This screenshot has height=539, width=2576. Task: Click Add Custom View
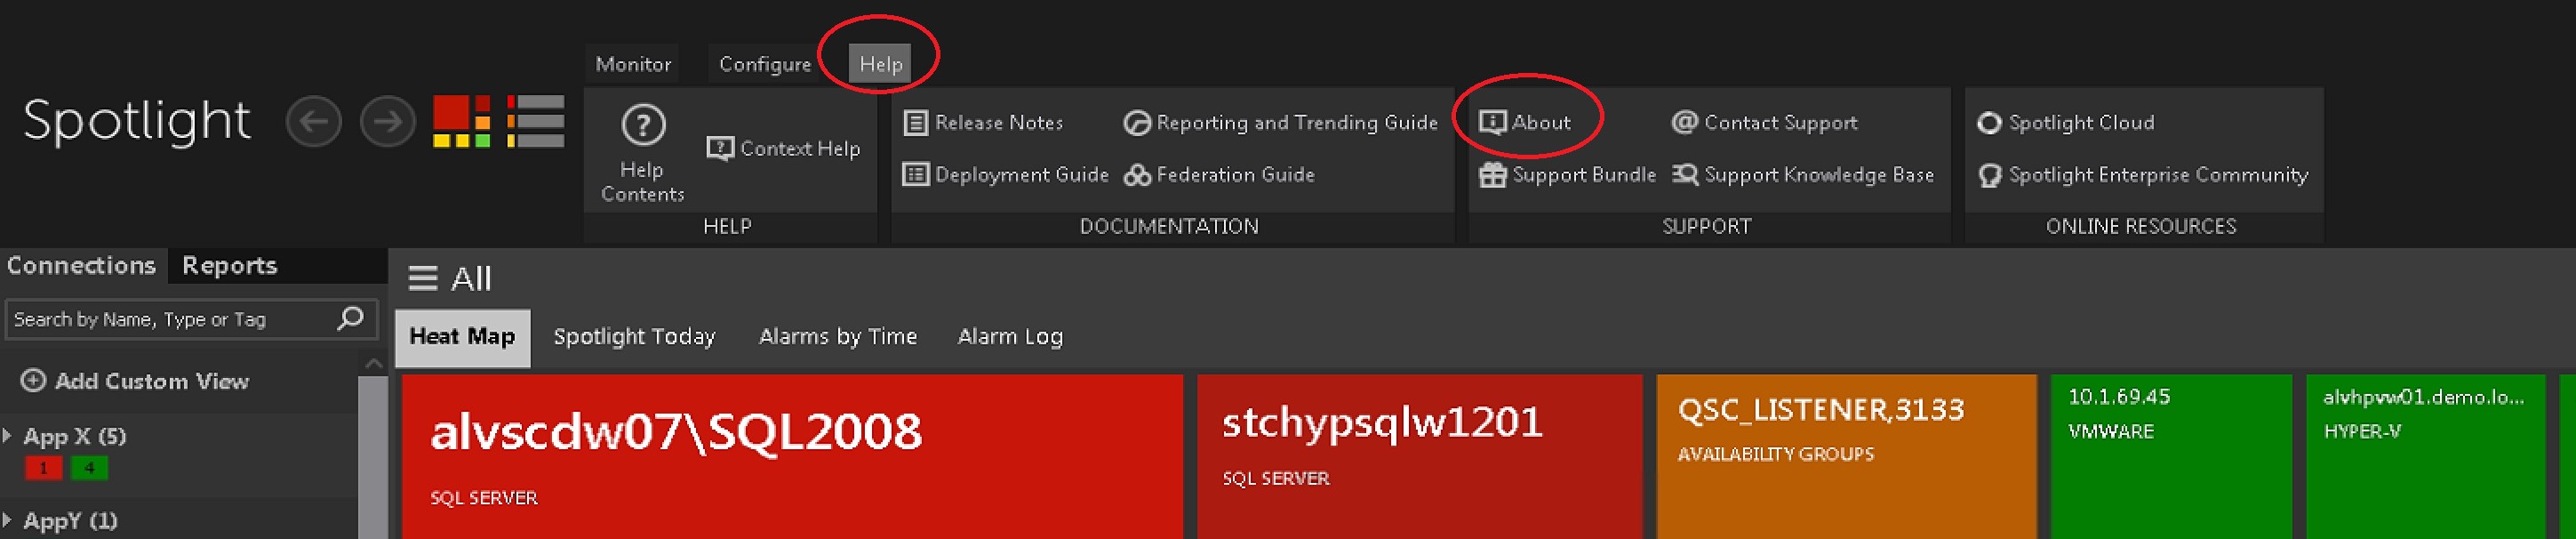(x=135, y=381)
